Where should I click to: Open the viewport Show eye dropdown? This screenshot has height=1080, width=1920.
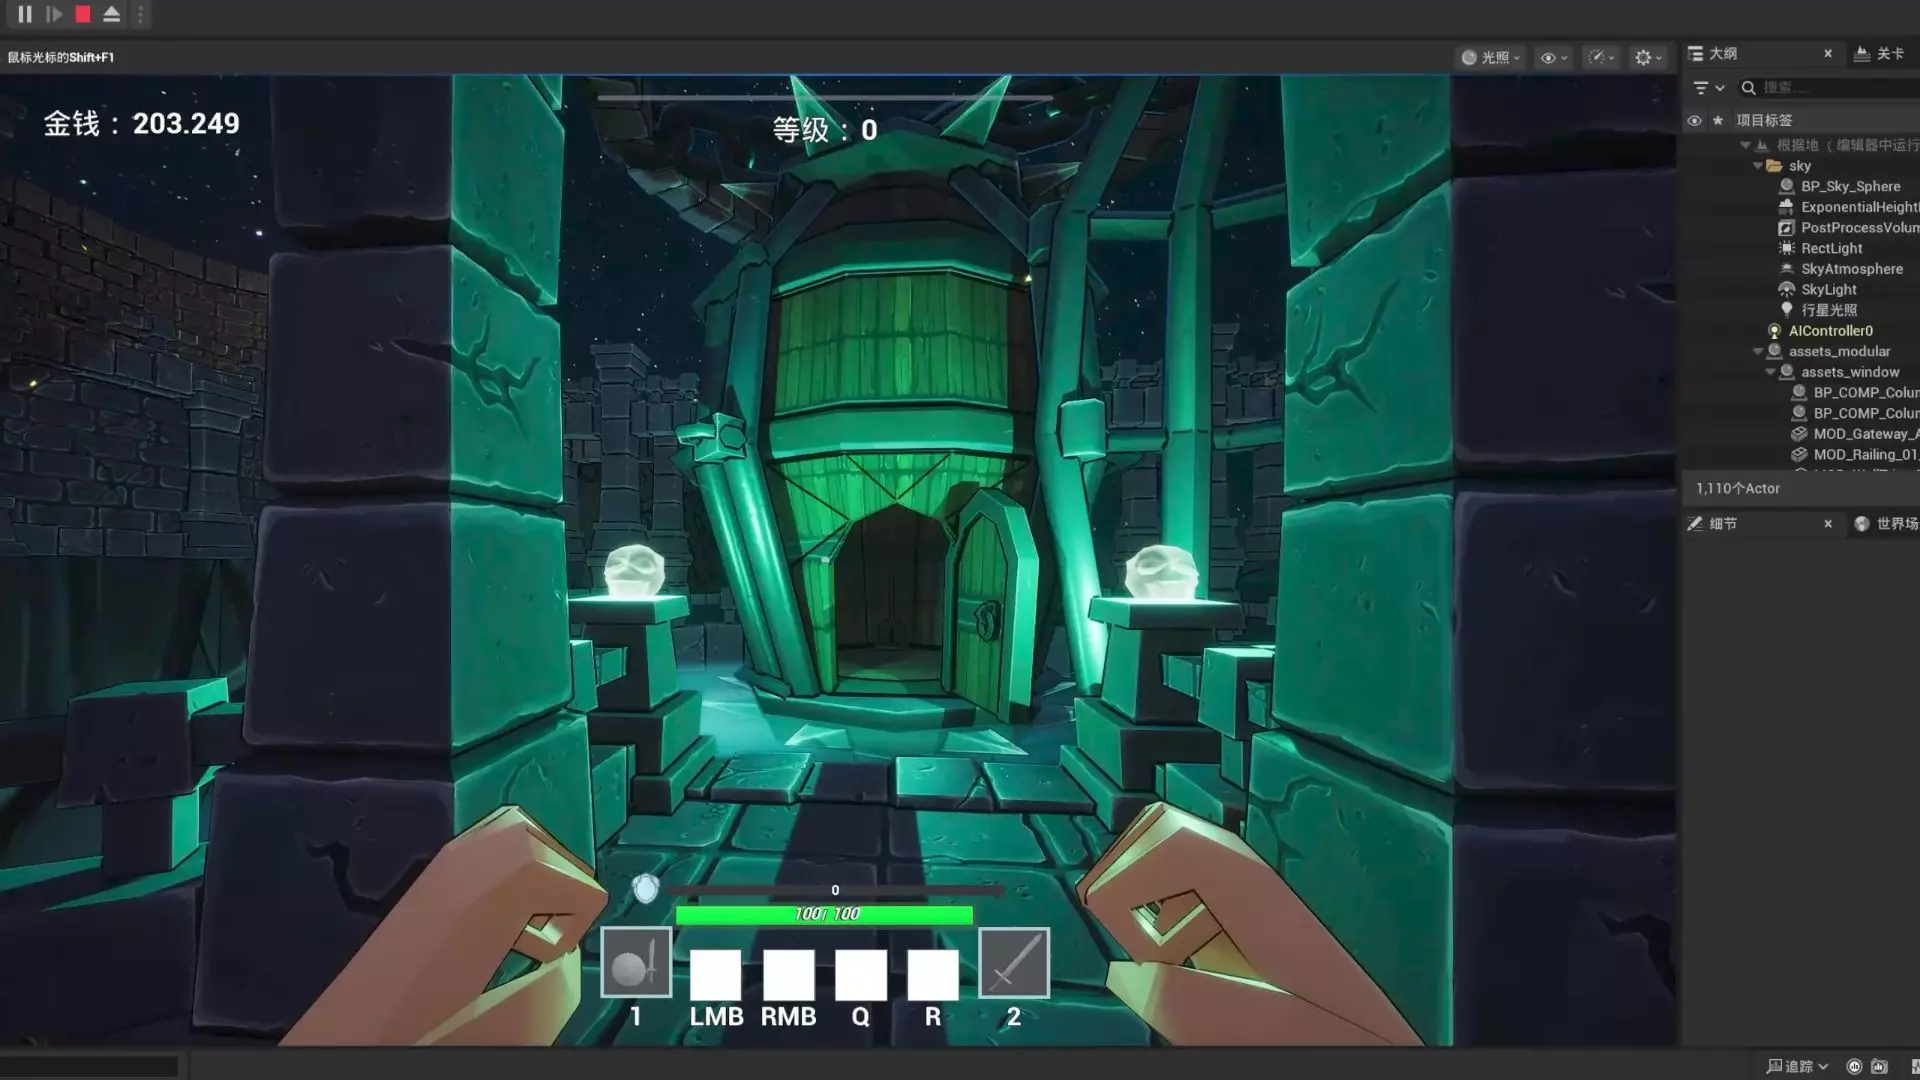[x=1553, y=58]
